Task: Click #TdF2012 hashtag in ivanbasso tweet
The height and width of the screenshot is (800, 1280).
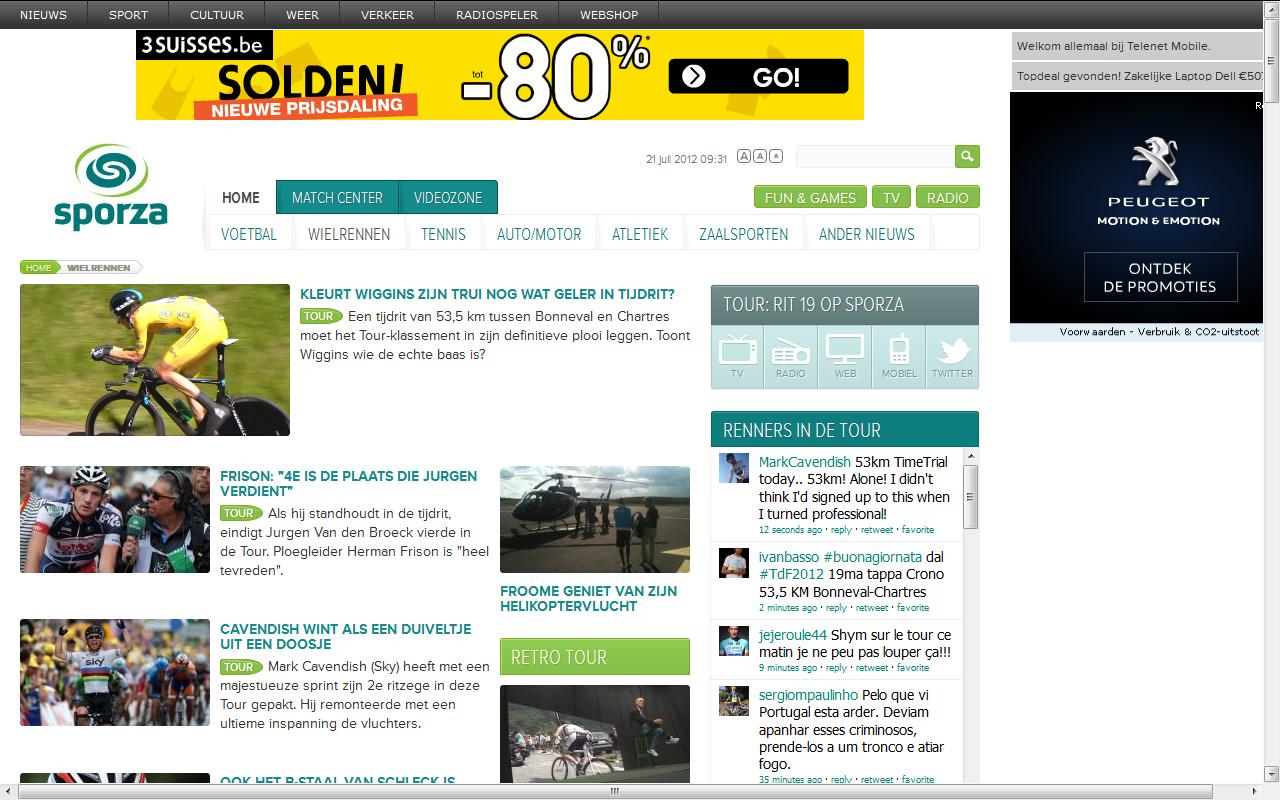Action: pos(791,574)
